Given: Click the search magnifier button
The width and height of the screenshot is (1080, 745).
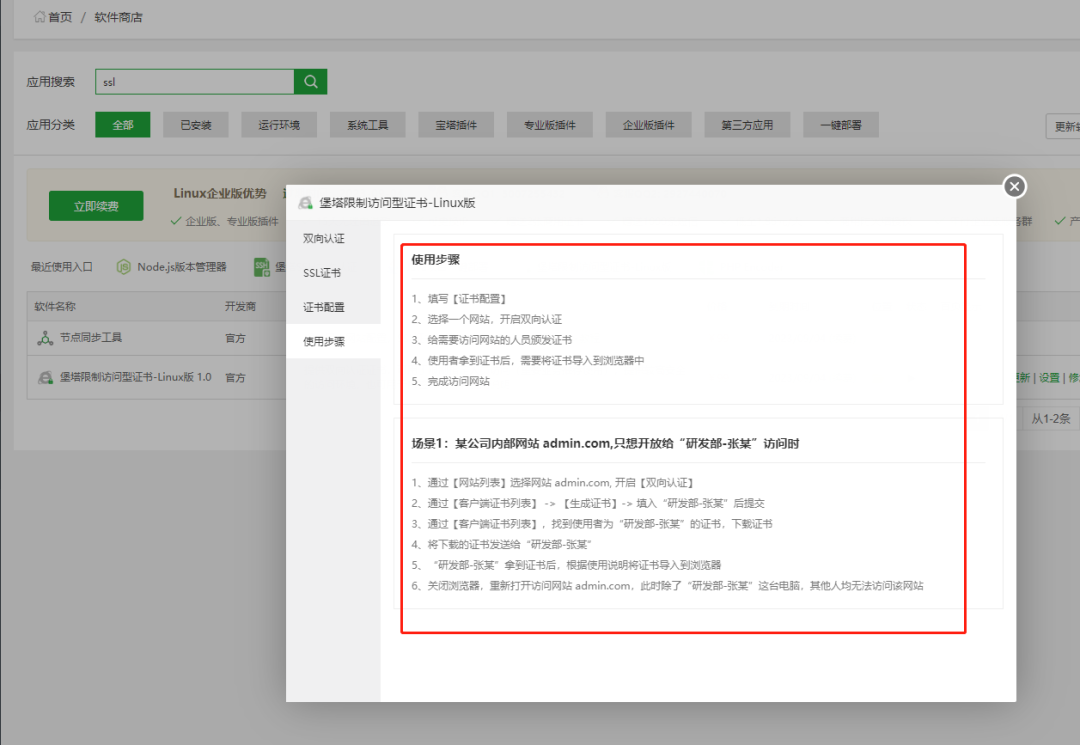Looking at the screenshot, I should pyautogui.click(x=310, y=82).
